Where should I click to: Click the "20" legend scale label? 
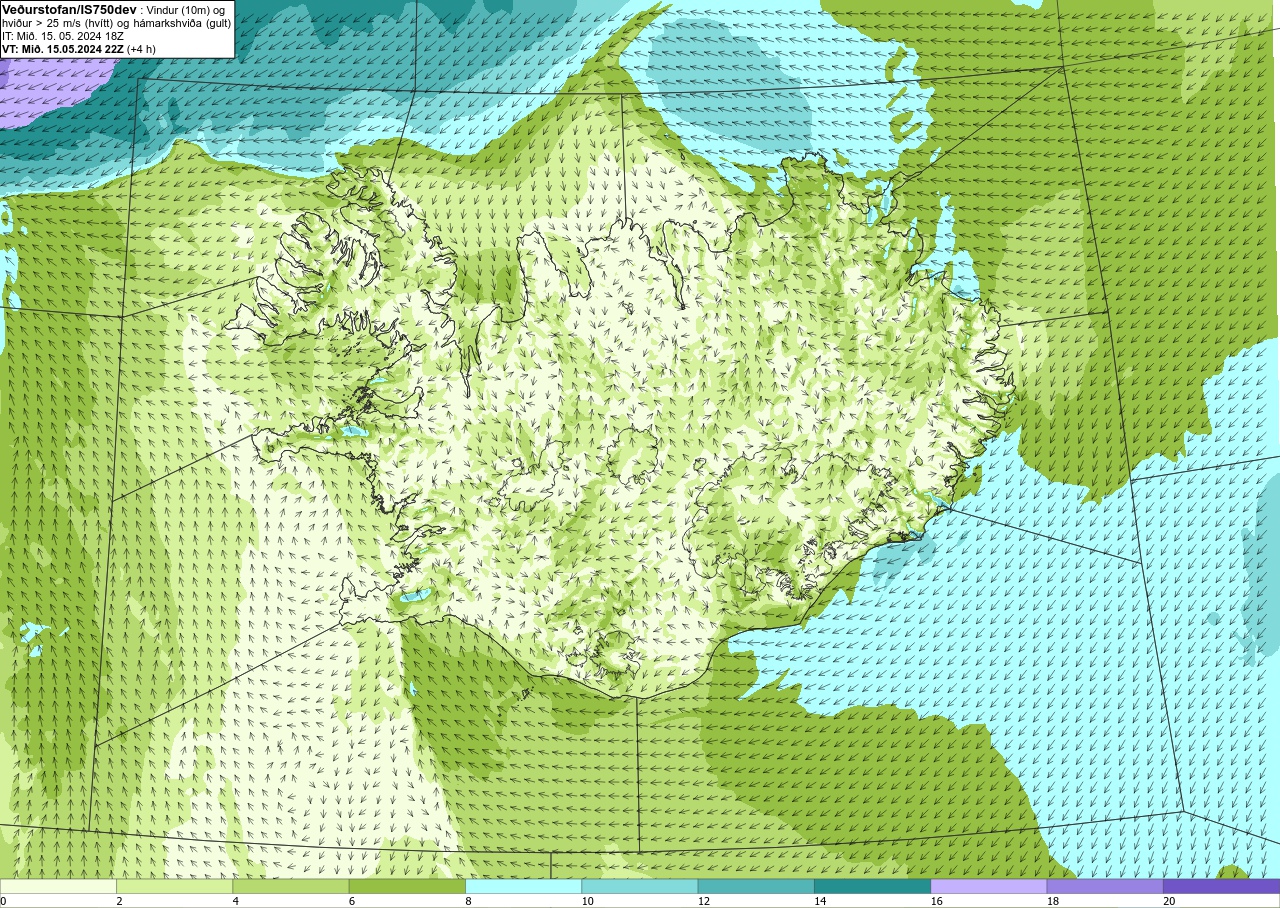coord(1170,901)
